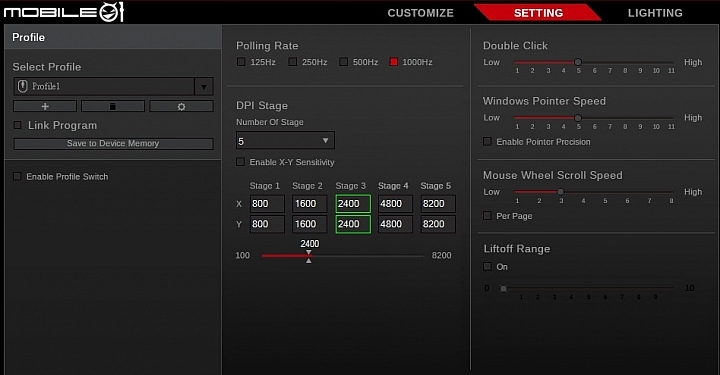Enable X-Y Sensitivity checkbox

pos(240,162)
